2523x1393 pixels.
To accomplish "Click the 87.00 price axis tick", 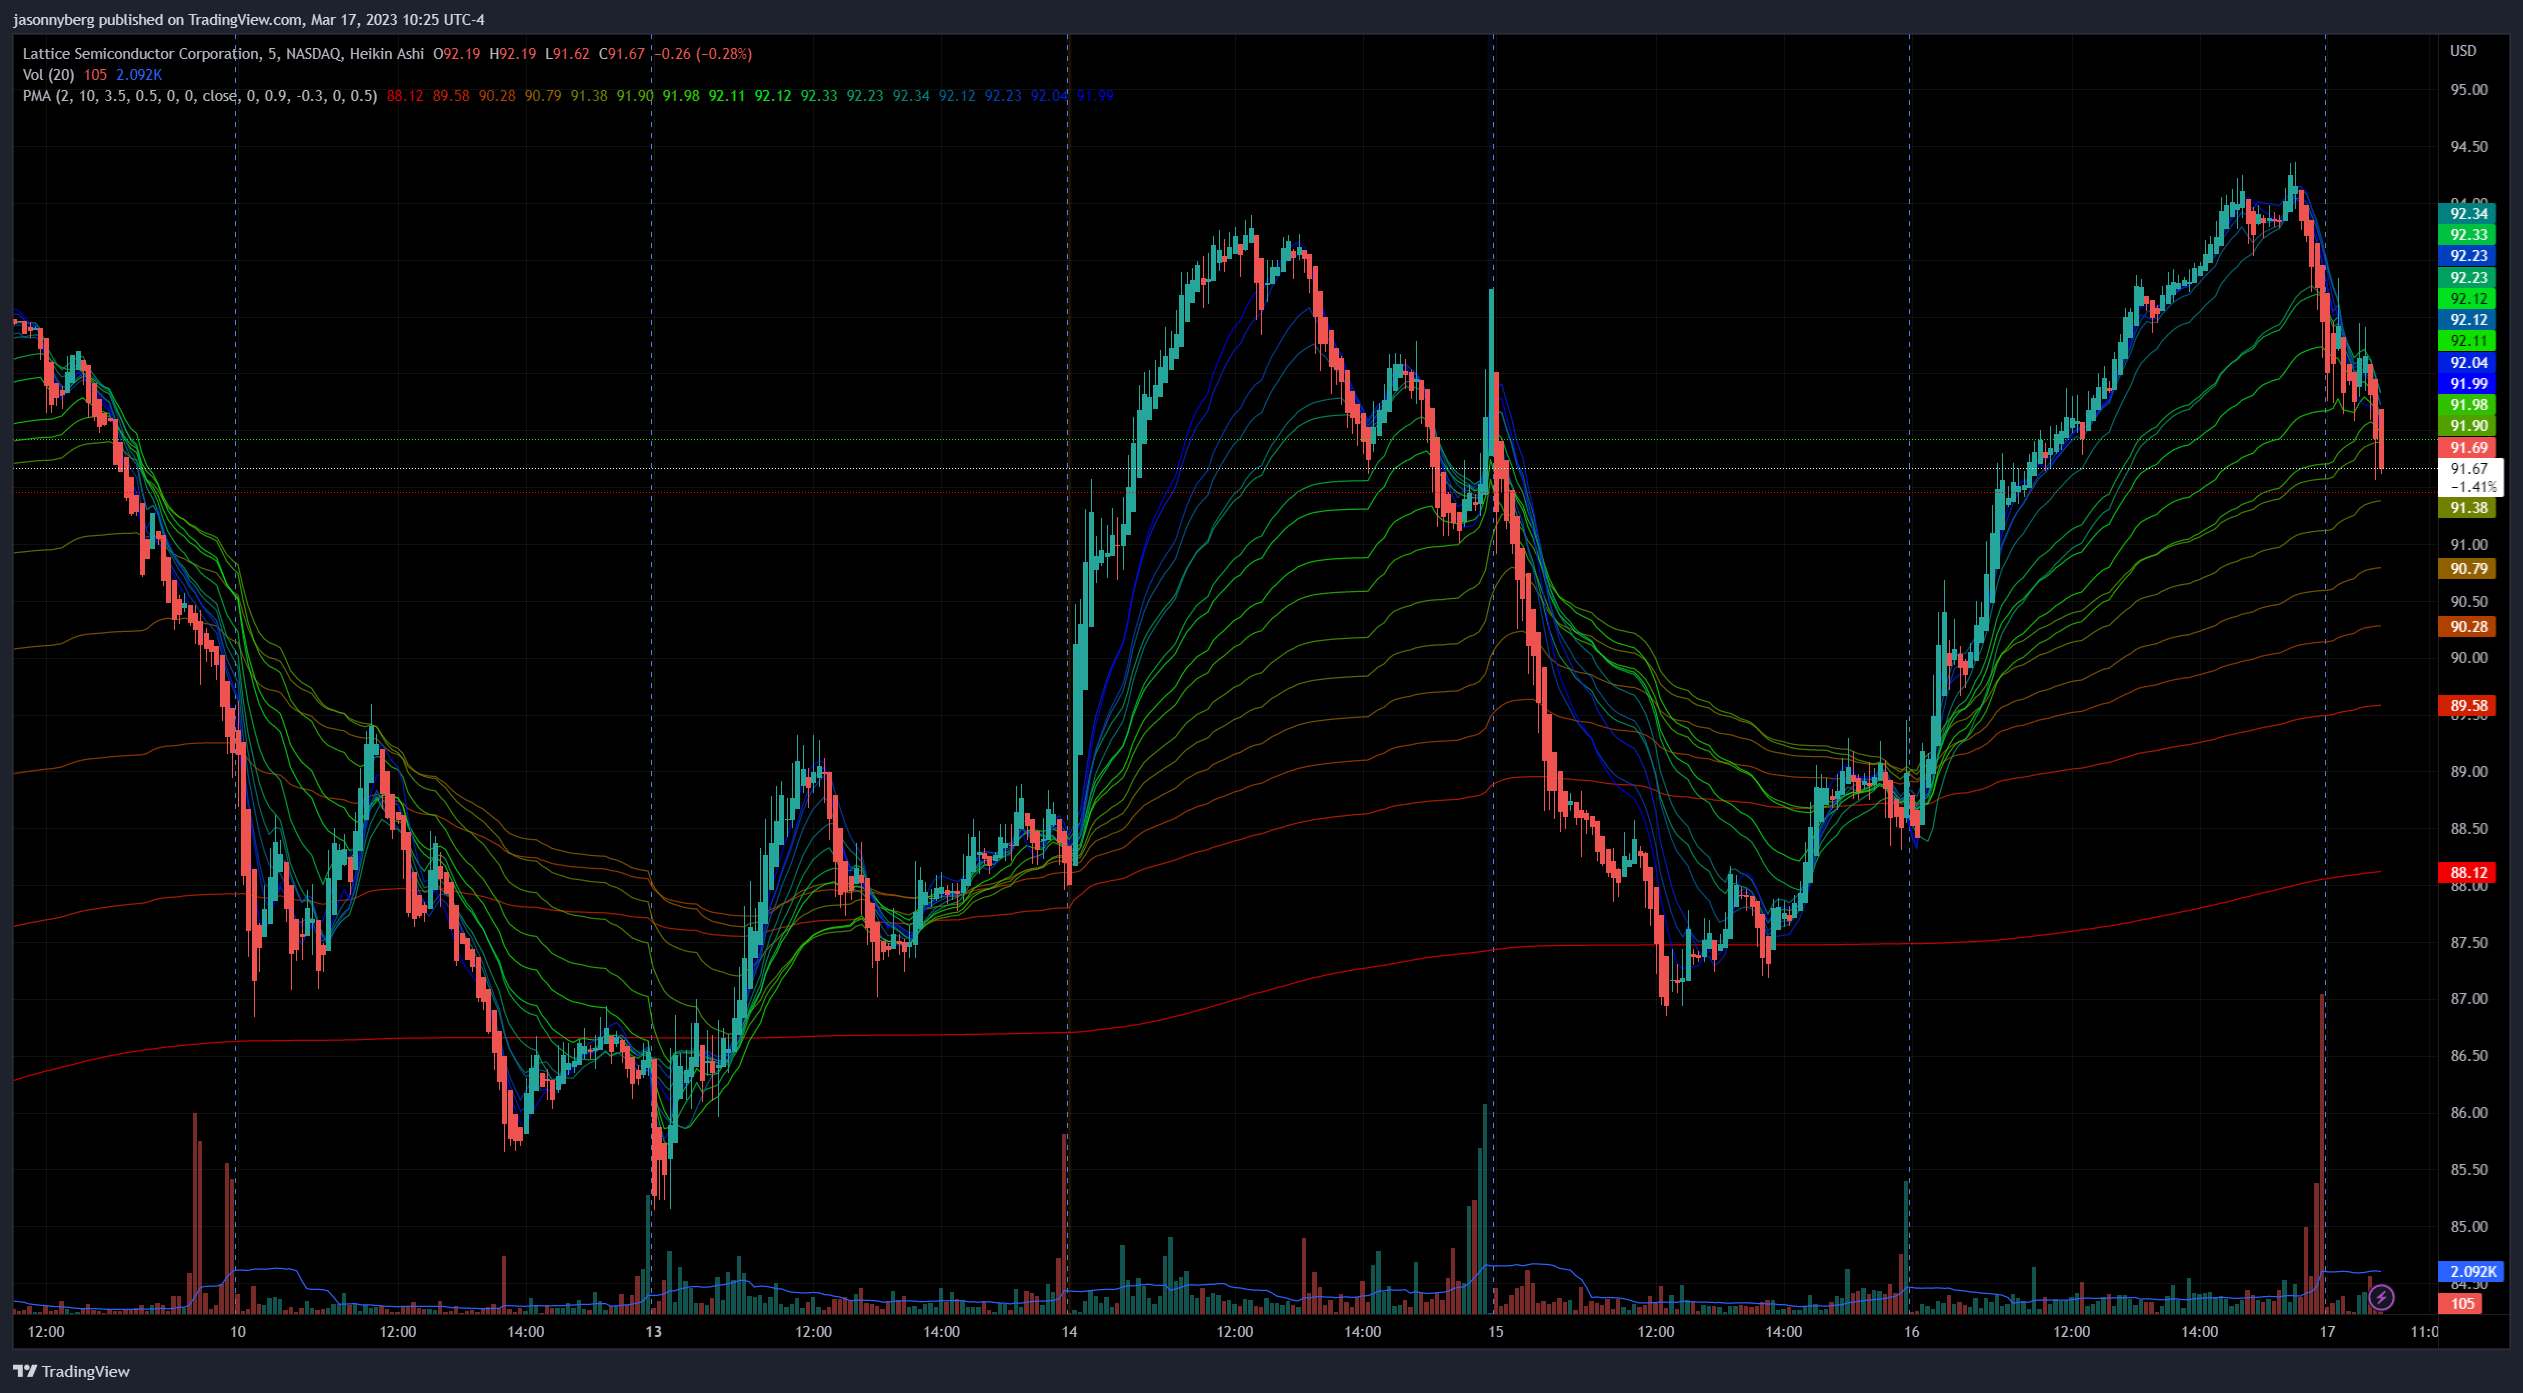I will click(2469, 999).
